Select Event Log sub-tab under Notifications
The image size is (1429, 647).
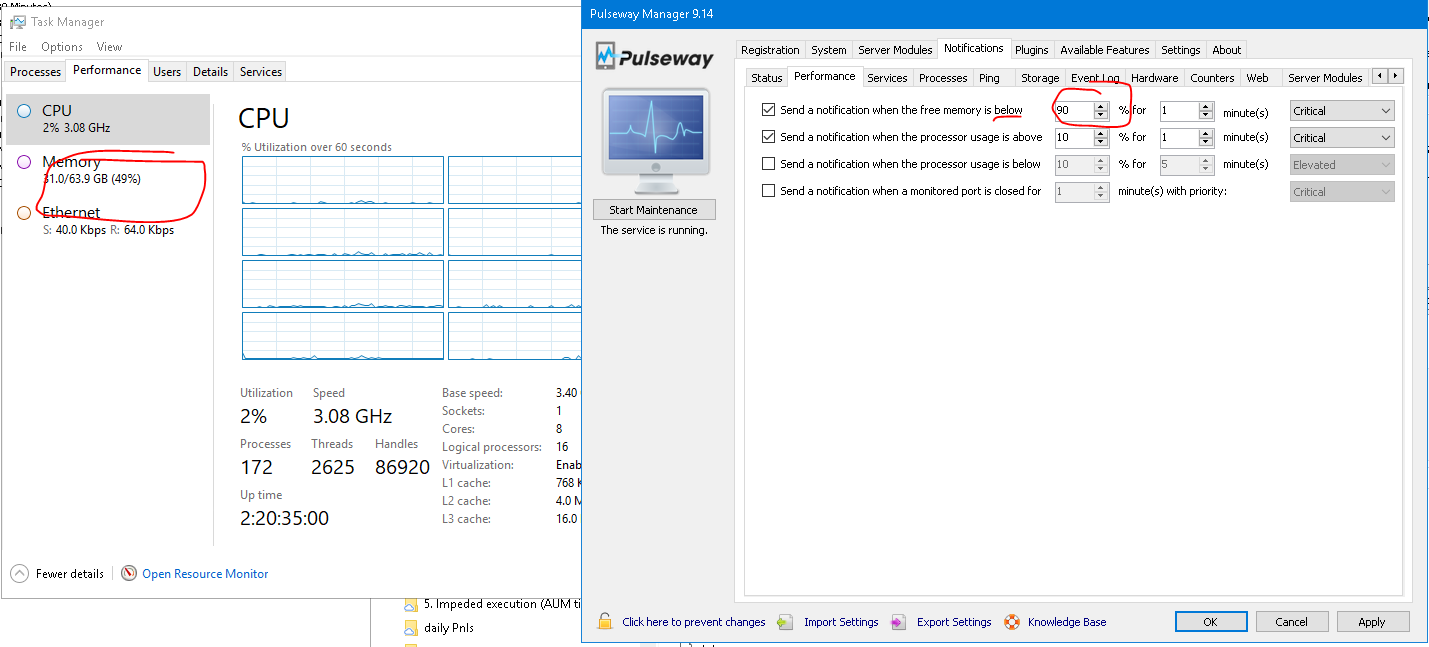pyautogui.click(x=1095, y=78)
